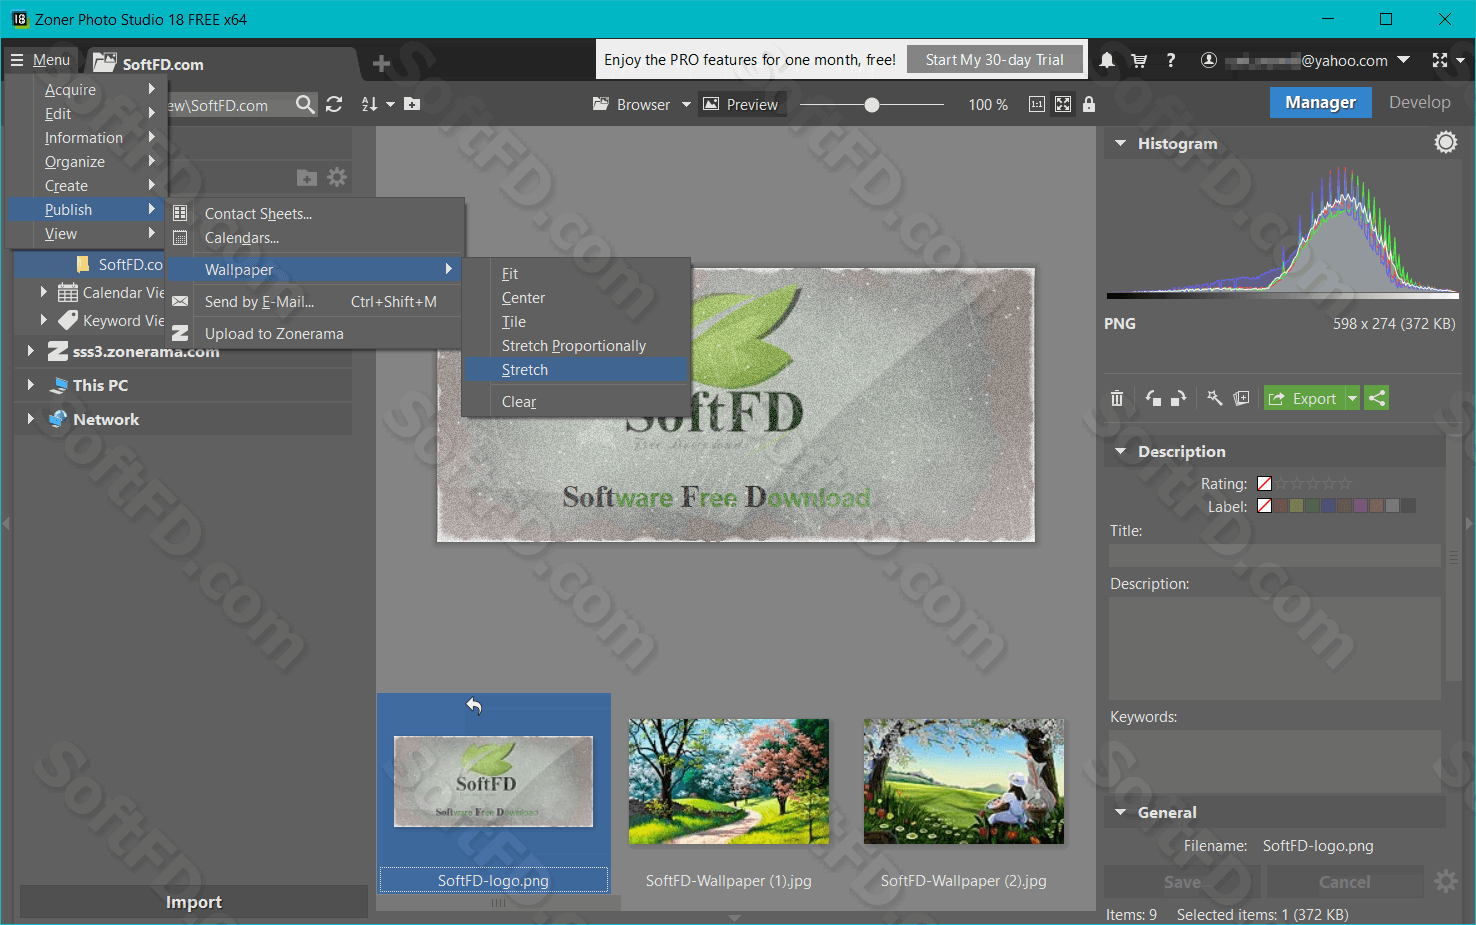Select the Network tree item
This screenshot has height=925, width=1476.
tap(105, 419)
